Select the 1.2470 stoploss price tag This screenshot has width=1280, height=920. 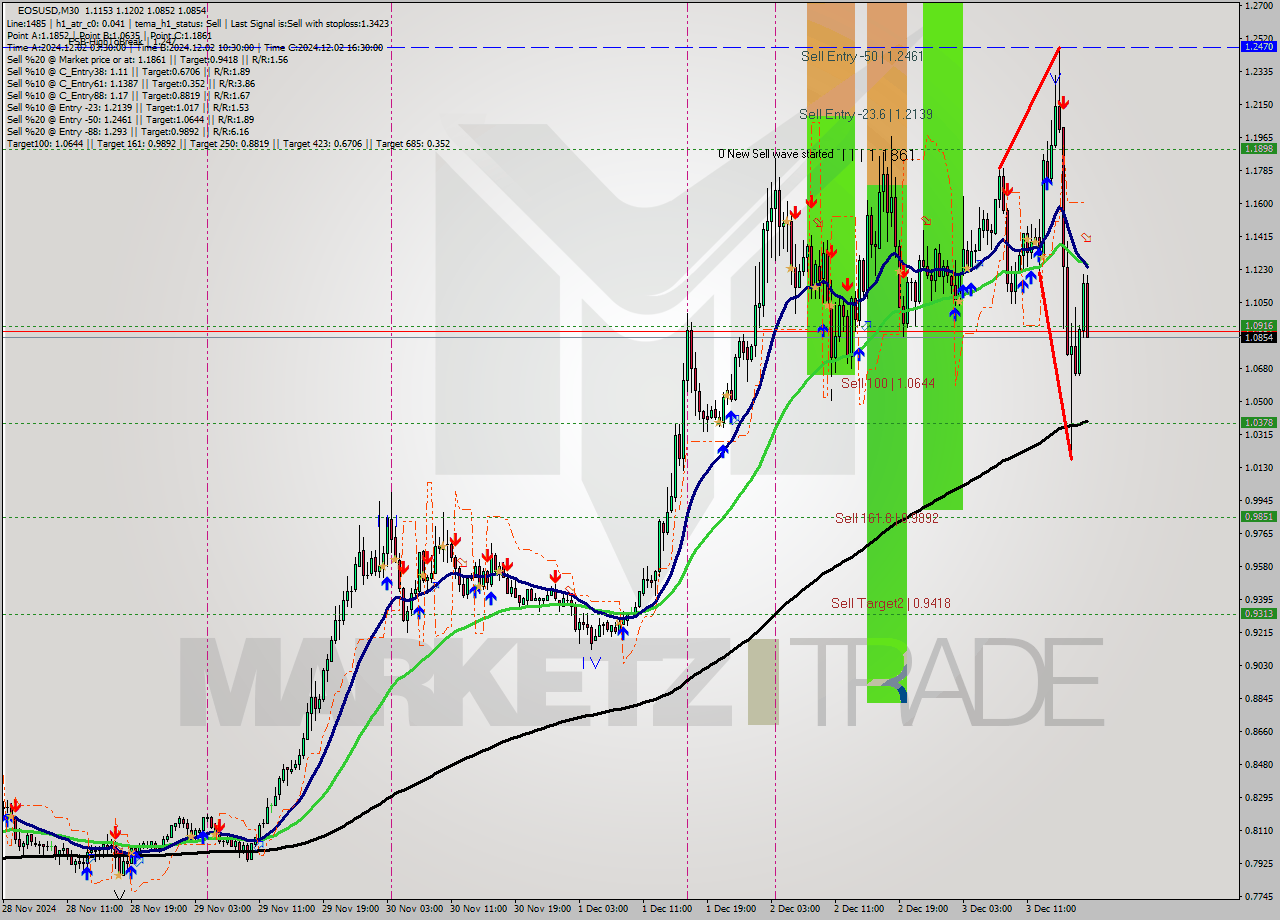(x=1258, y=47)
